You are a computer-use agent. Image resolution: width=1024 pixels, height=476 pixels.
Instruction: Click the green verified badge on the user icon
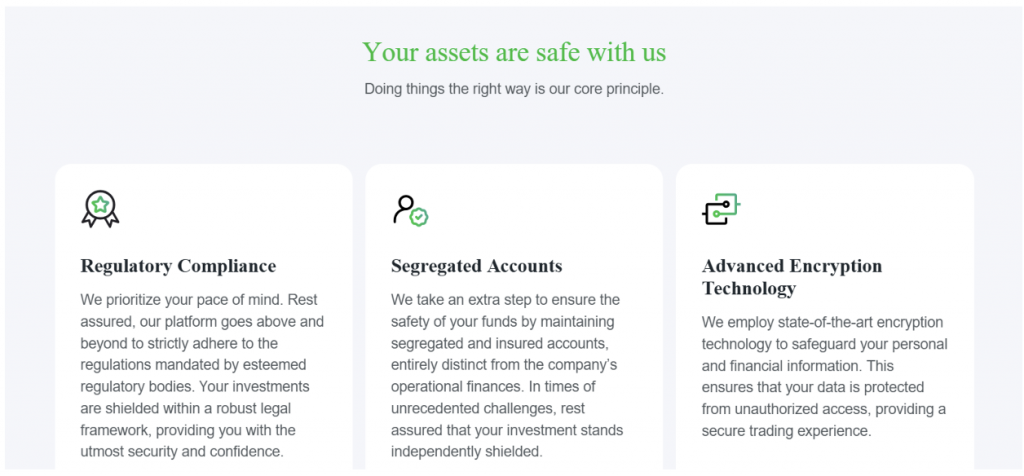pos(420,216)
